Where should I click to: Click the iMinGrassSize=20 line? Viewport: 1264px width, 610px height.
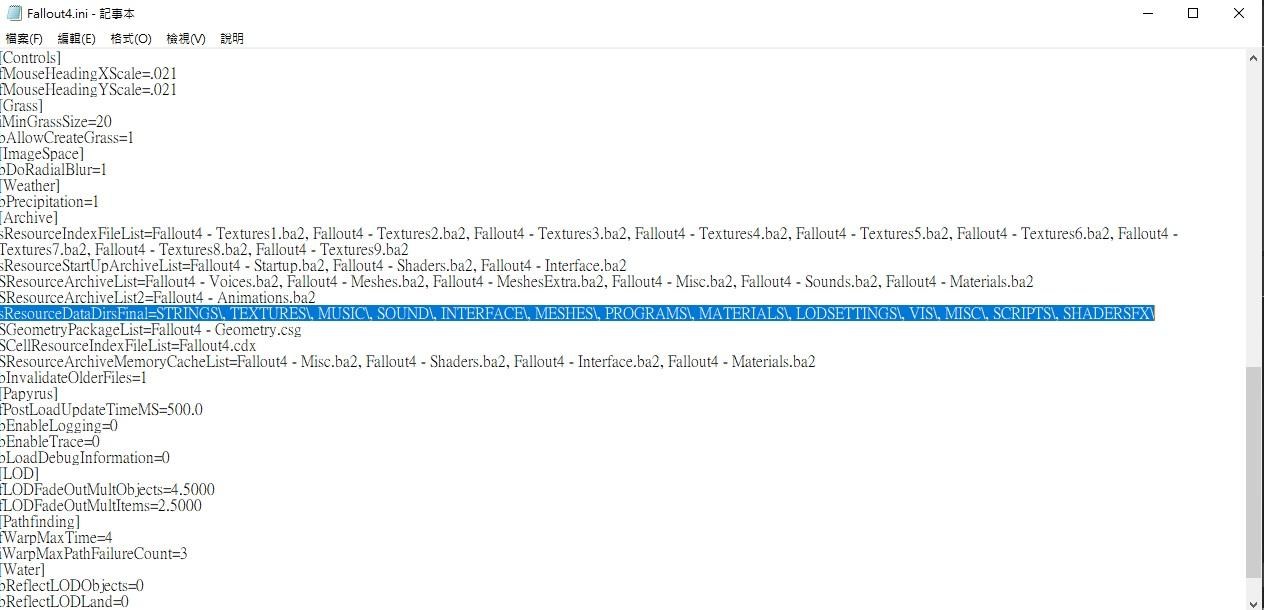[56, 122]
